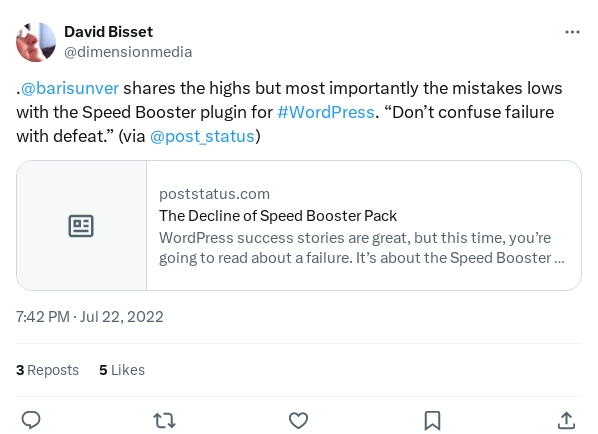Viewport: 598px width, 434px height.
Task: Visit the @dimensionmedia handle
Action: tap(128, 52)
